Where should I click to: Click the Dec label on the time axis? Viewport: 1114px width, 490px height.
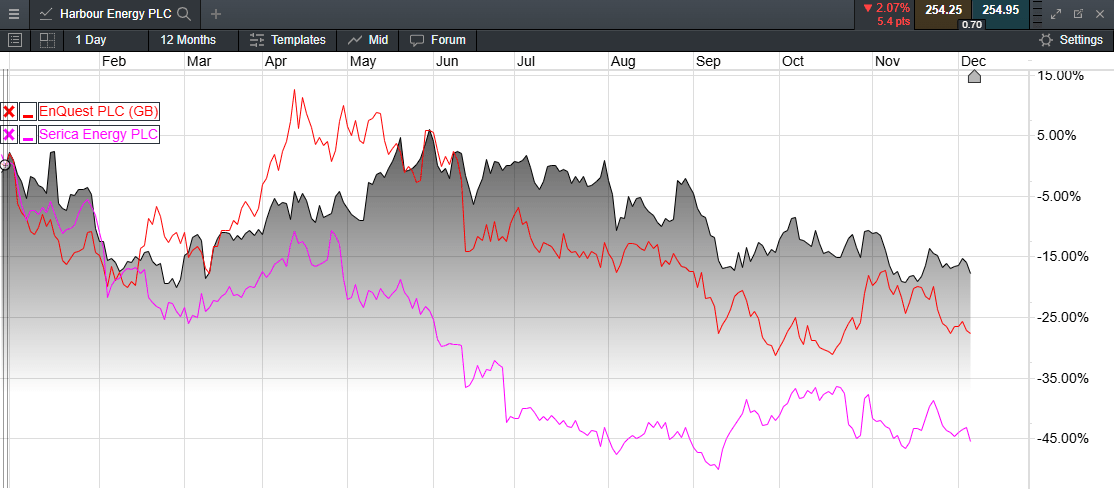(973, 62)
